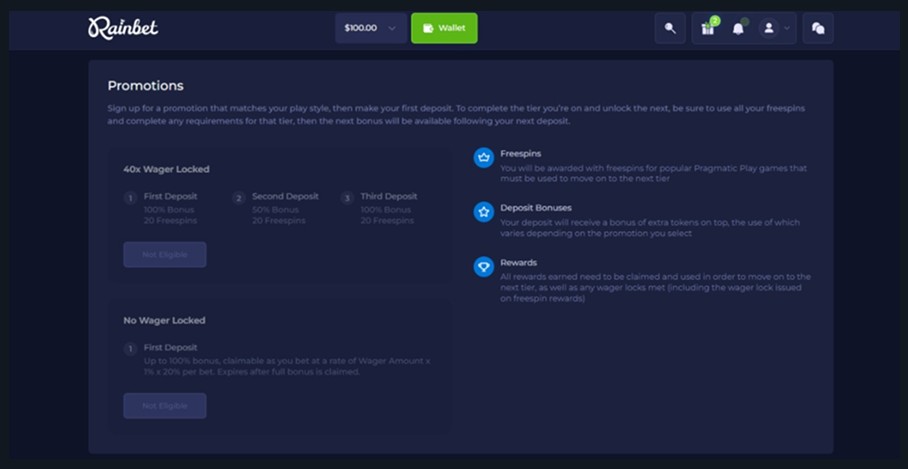
Task: Select the First Deposit step in 40x Wager
Action: pos(170,197)
